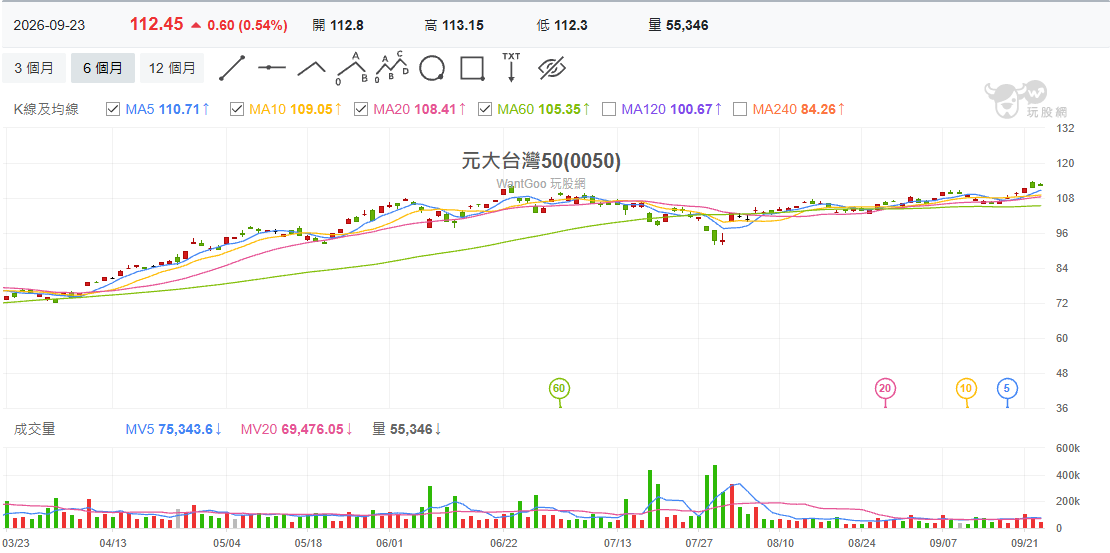Select the trend line drawing tool

(231, 68)
